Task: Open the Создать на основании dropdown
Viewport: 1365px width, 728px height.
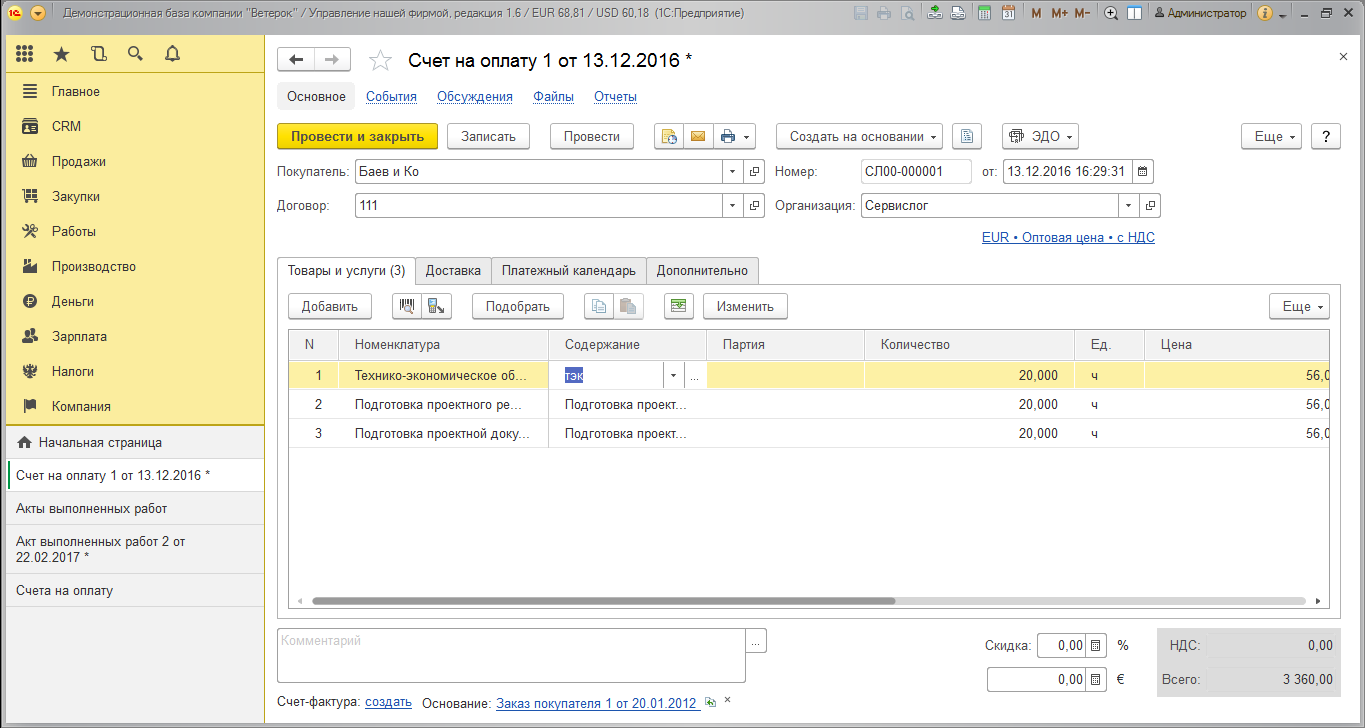Action: tap(859, 137)
